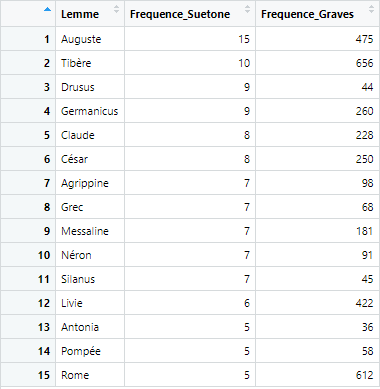The height and width of the screenshot is (389, 380).
Task: Select the Pompée cell in row 14
Action: pyautogui.click(x=90, y=351)
